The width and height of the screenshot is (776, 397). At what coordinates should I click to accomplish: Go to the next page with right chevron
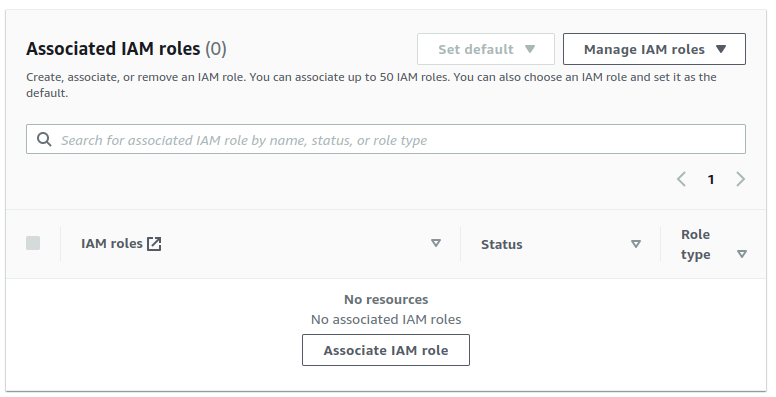[x=740, y=179]
